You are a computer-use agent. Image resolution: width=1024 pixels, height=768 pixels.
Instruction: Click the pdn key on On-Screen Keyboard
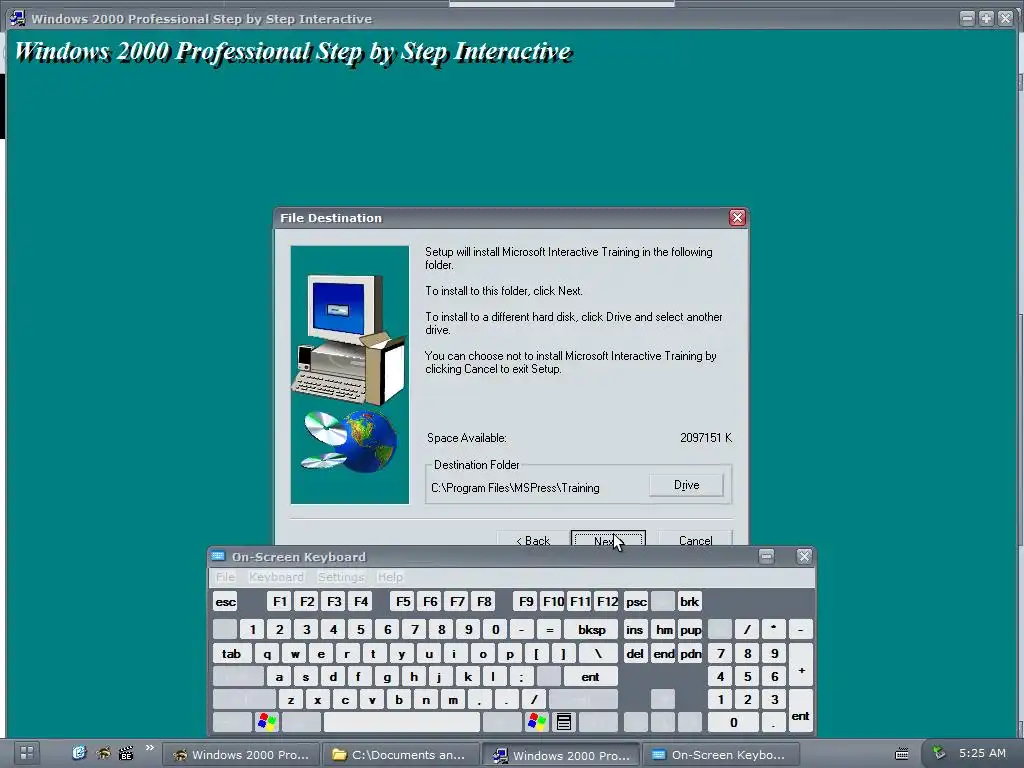(x=690, y=654)
